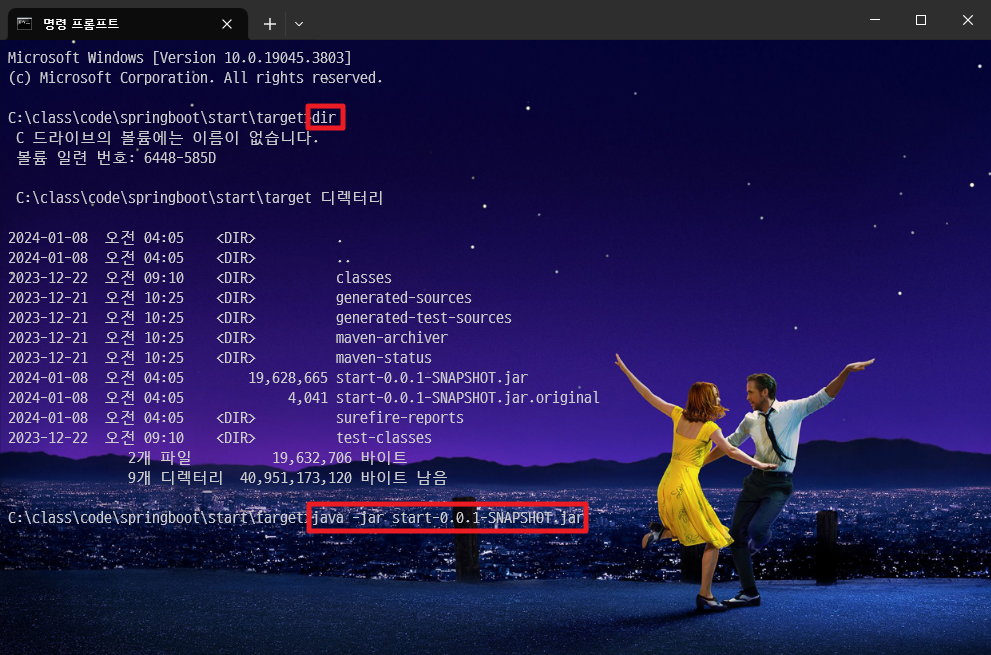Click the 2개 파일 count text
Viewport: 991px width, 655px height.
click(159, 458)
